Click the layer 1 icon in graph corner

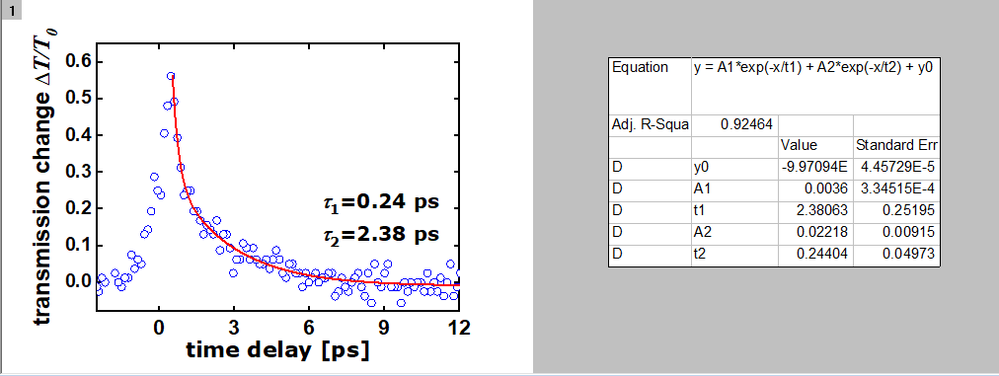(x=12, y=10)
